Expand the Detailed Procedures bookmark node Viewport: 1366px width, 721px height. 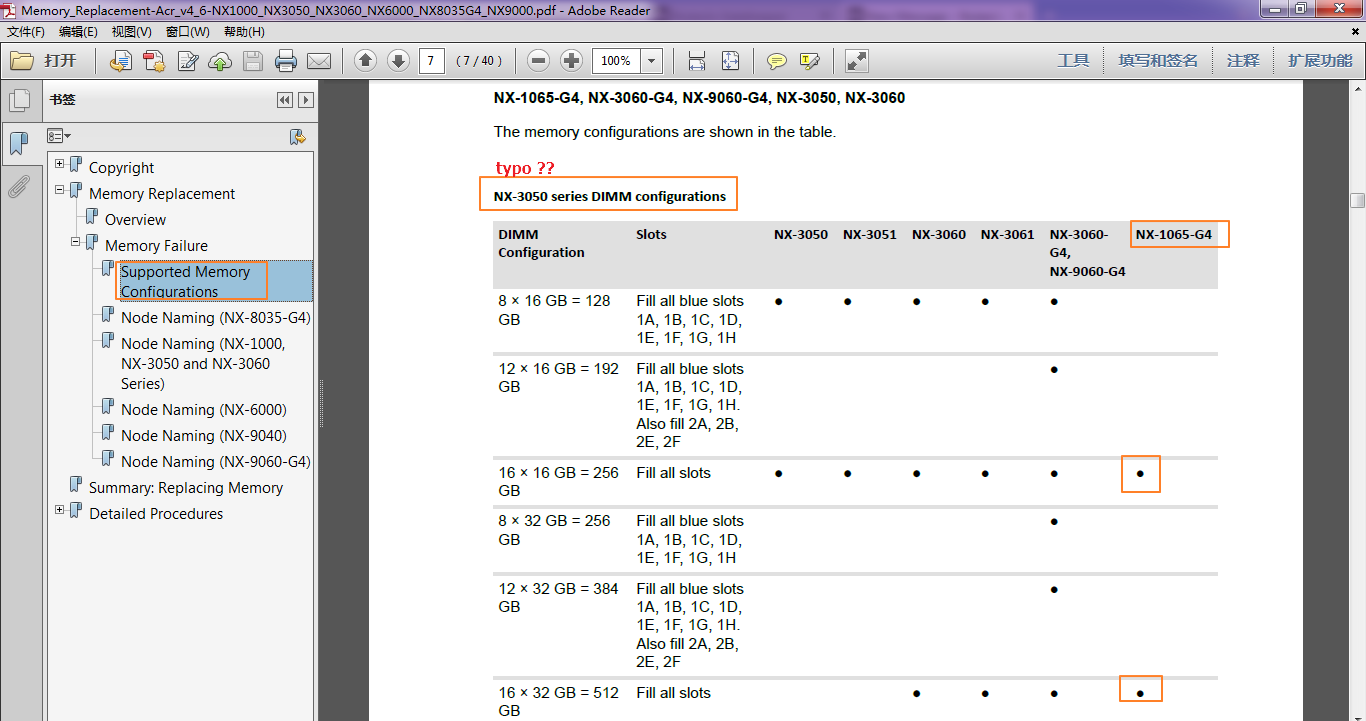(x=60, y=509)
